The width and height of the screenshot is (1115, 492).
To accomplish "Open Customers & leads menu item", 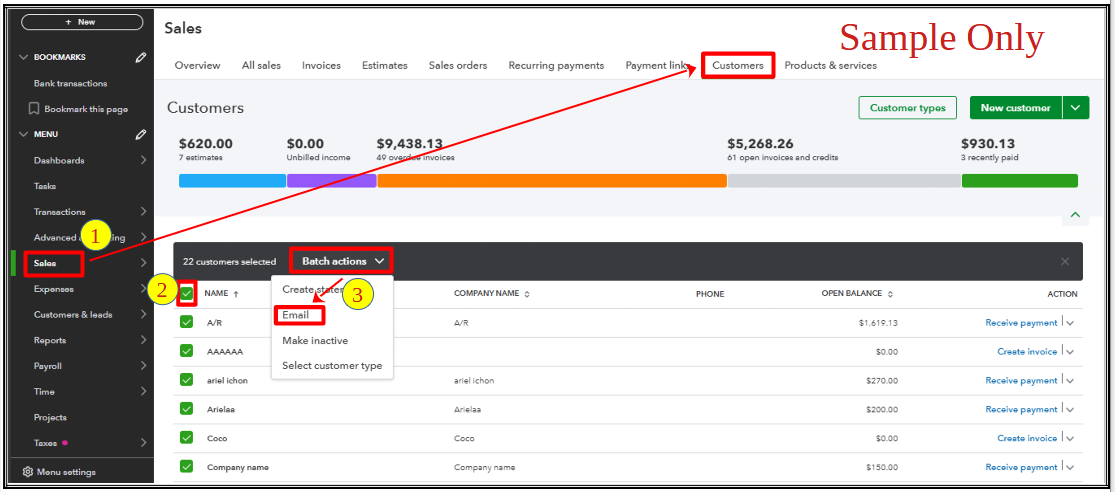I will [x=73, y=314].
